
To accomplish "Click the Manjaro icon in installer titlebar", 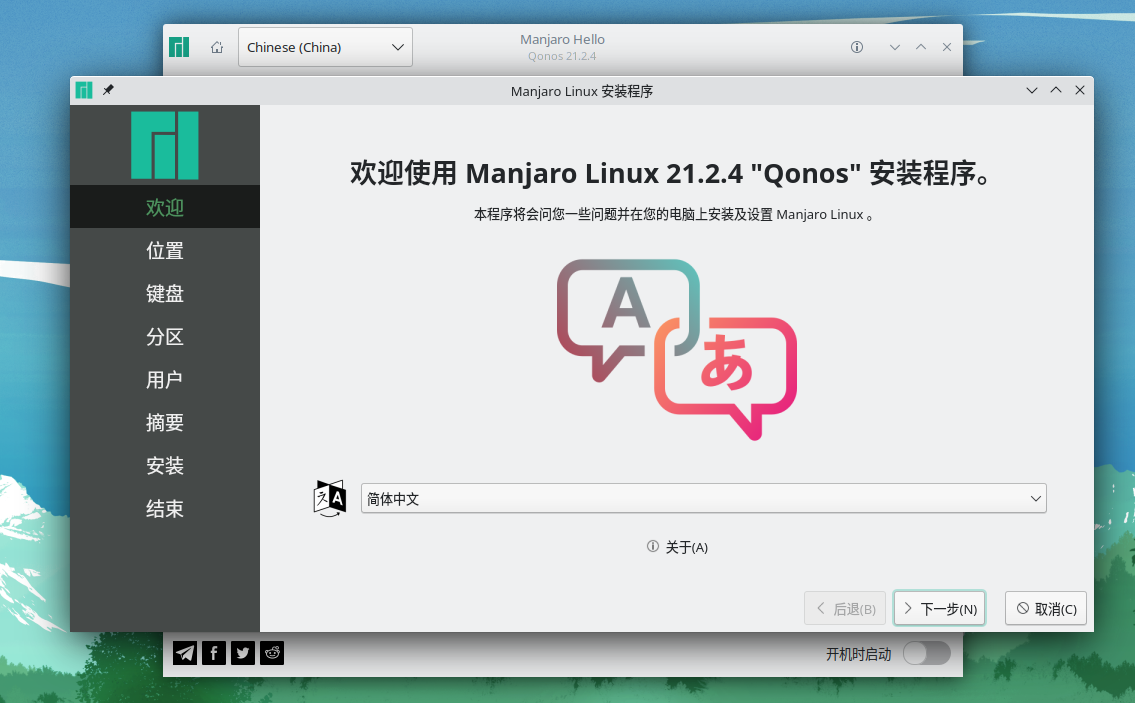I will [84, 90].
